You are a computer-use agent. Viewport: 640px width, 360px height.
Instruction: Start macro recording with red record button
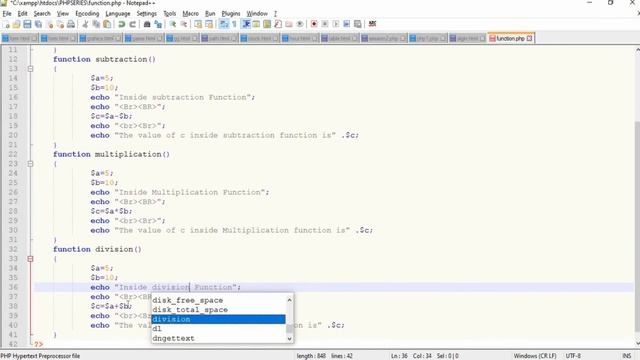click(x=314, y=24)
